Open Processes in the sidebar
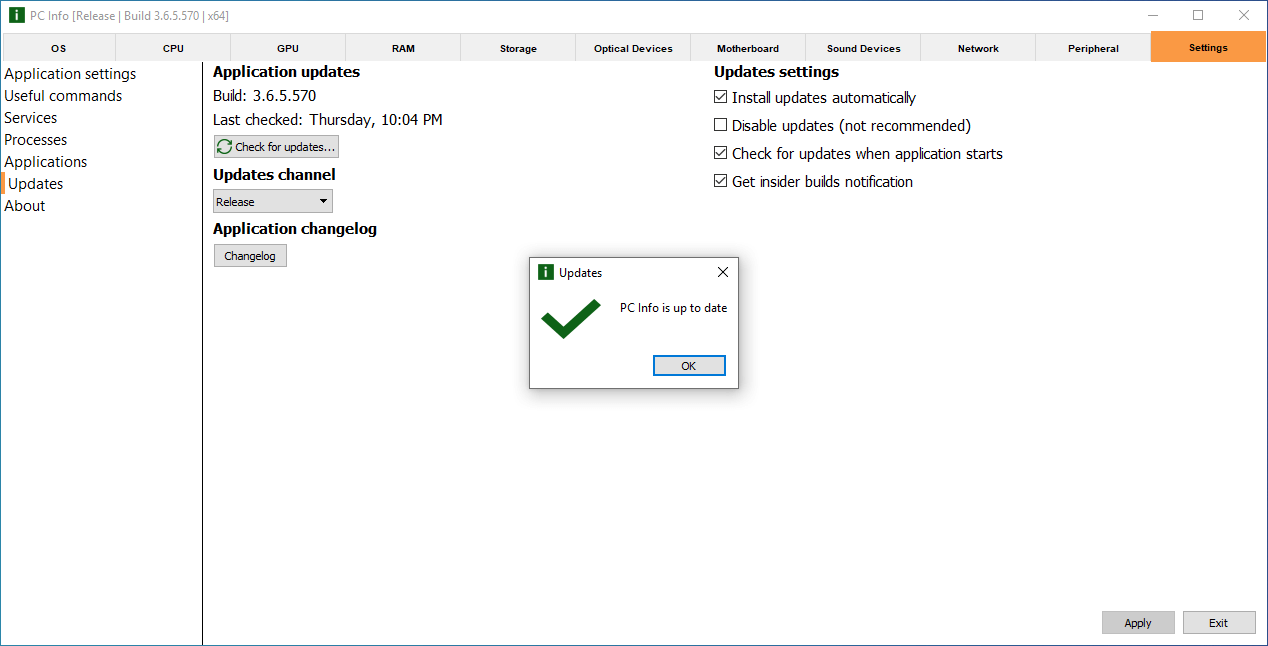Image resolution: width=1268 pixels, height=646 pixels. [36, 140]
